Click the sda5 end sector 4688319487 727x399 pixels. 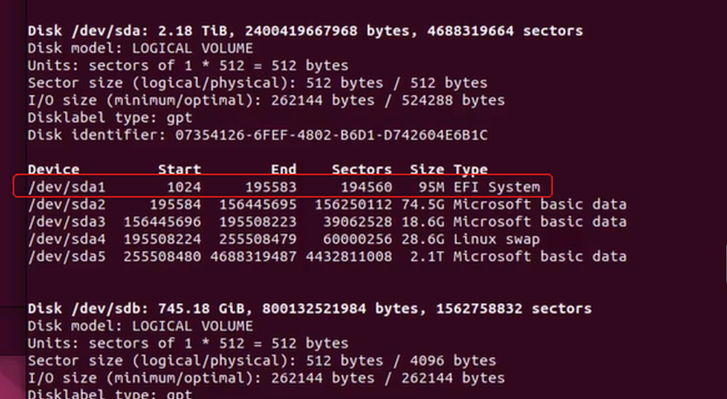pos(253,257)
